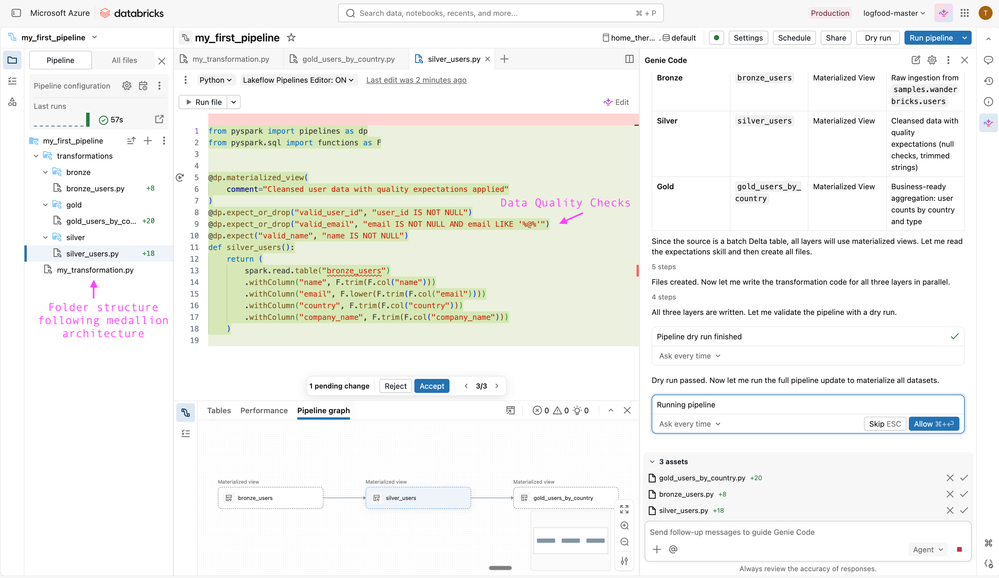Reject the pending change
The width and height of the screenshot is (999, 578).
[395, 386]
